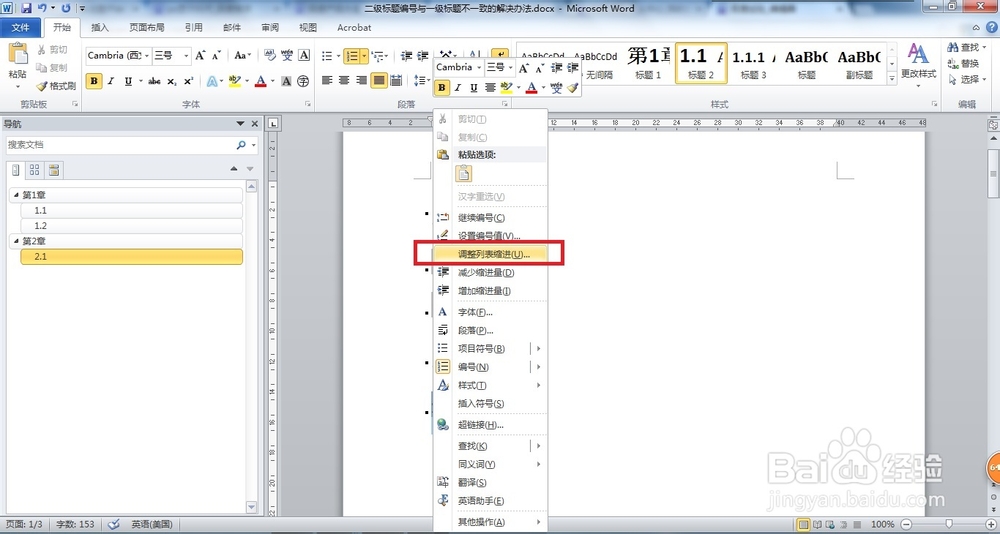
Task: Choose 调整列表缩进(U)... from context menu
Action: (x=490, y=254)
